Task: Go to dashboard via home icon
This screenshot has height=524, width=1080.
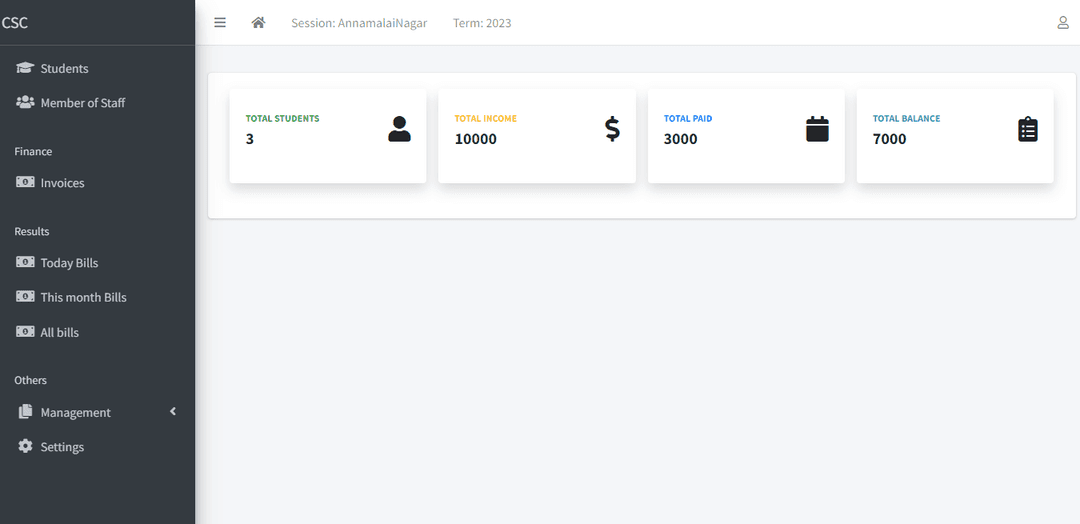Action: 258,23
